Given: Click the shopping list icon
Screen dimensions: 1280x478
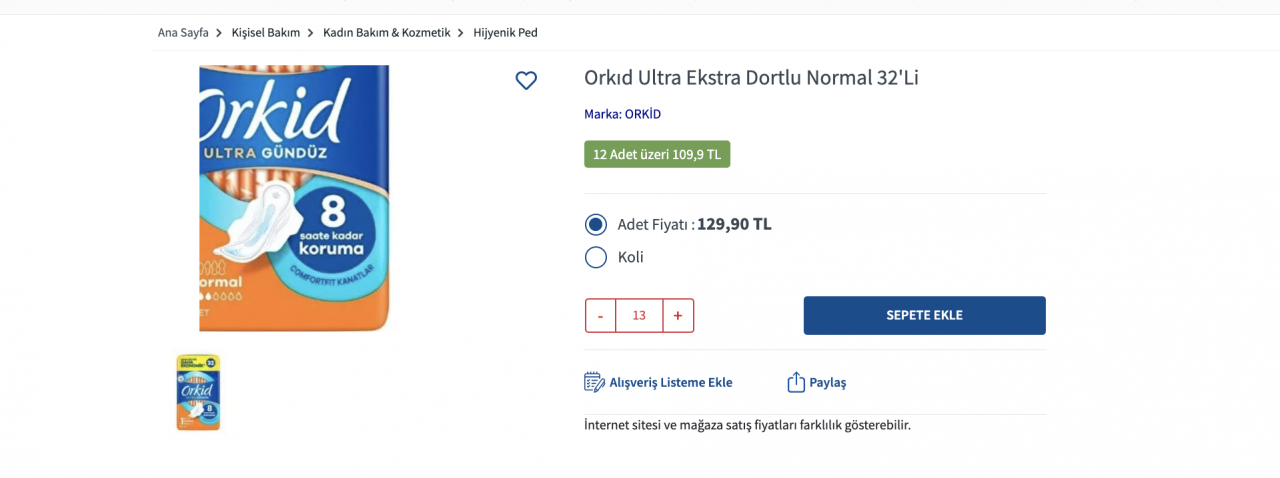Looking at the screenshot, I should 594,382.
